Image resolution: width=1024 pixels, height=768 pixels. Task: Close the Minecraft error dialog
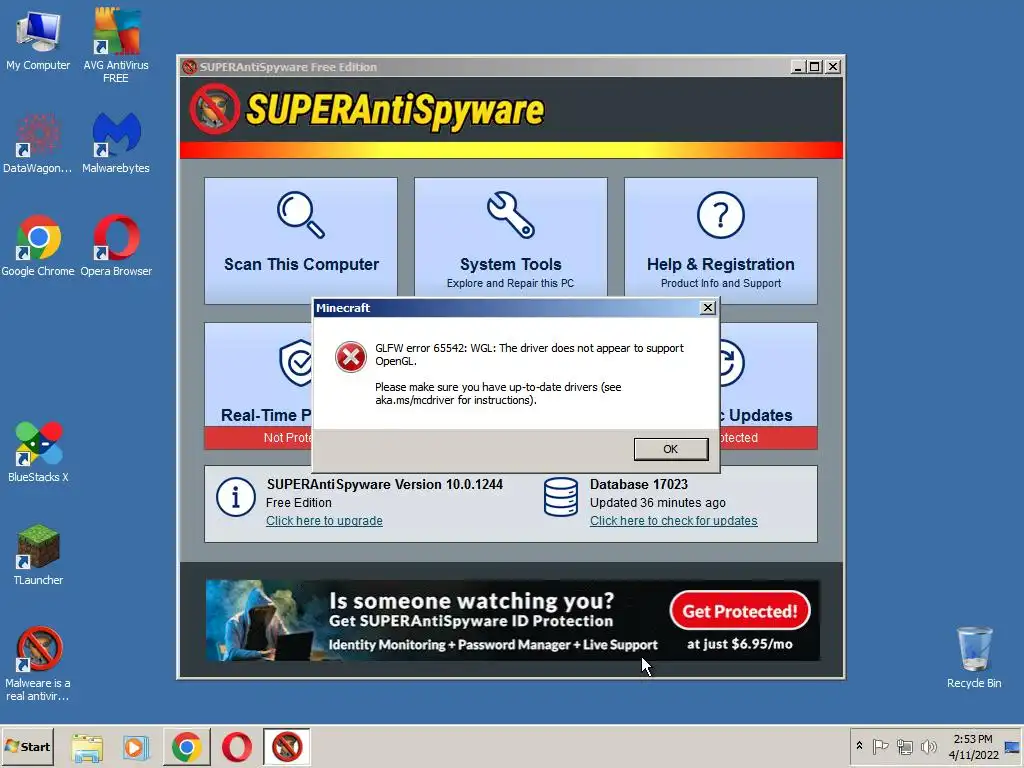707,308
